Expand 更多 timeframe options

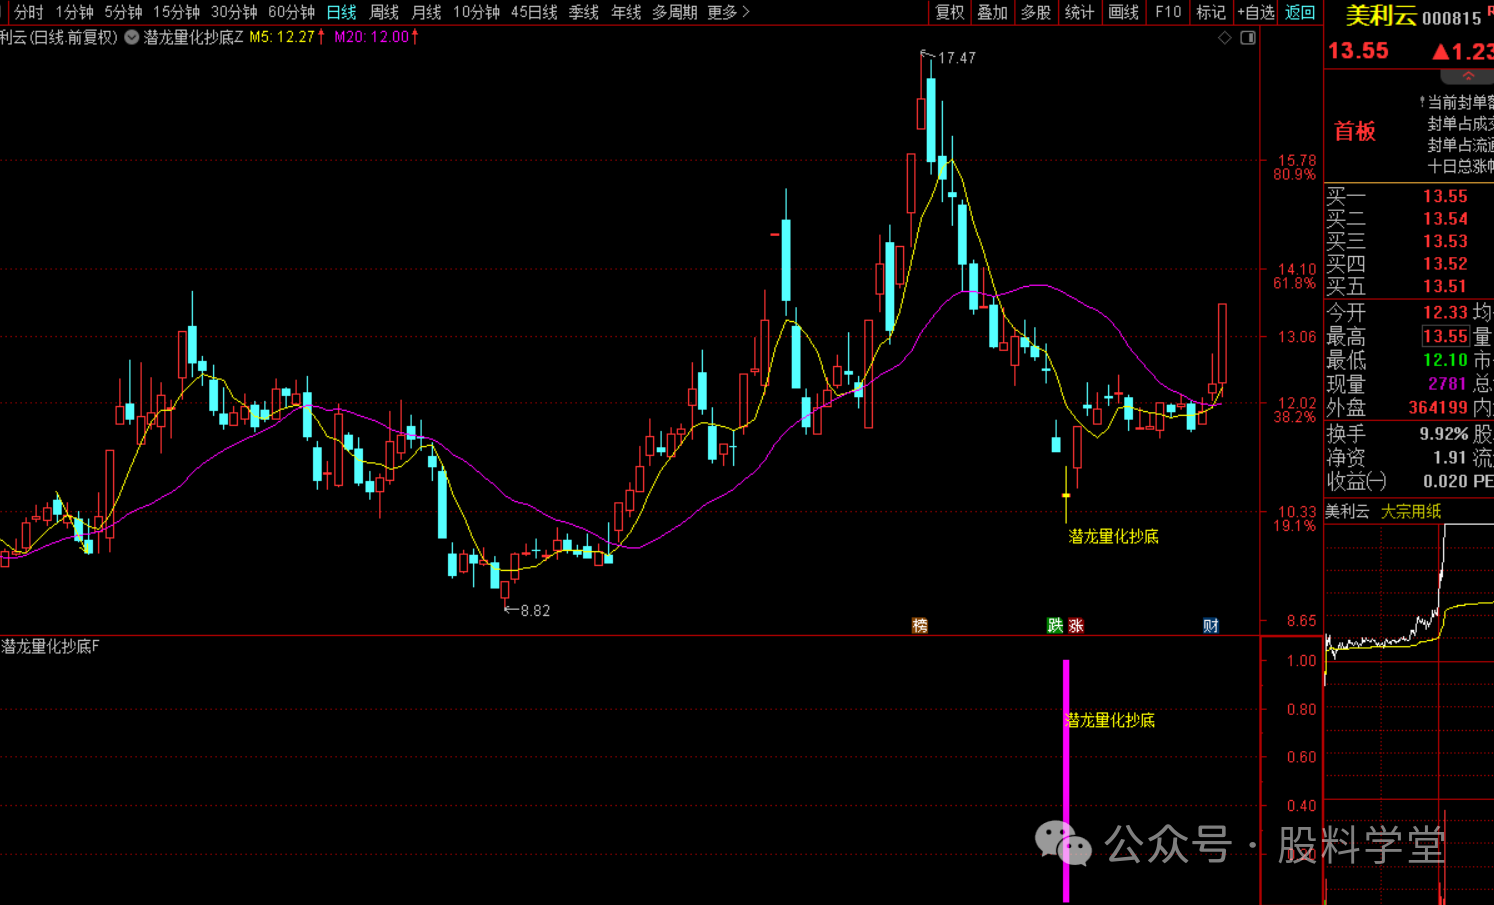coord(727,12)
